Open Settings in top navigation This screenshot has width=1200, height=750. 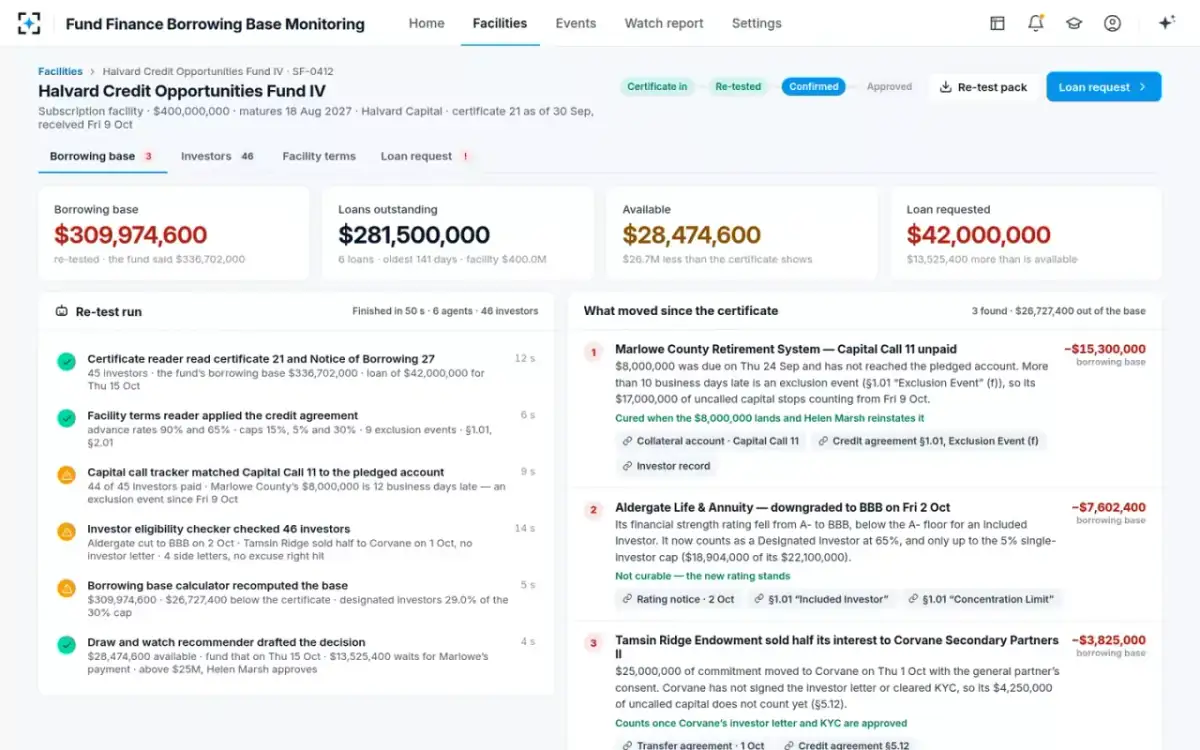click(757, 23)
